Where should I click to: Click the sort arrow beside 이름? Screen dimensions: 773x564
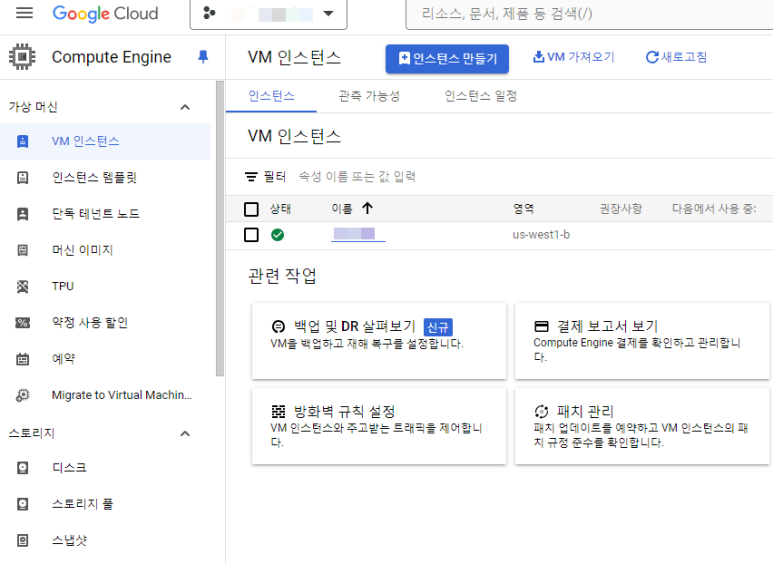point(367,209)
